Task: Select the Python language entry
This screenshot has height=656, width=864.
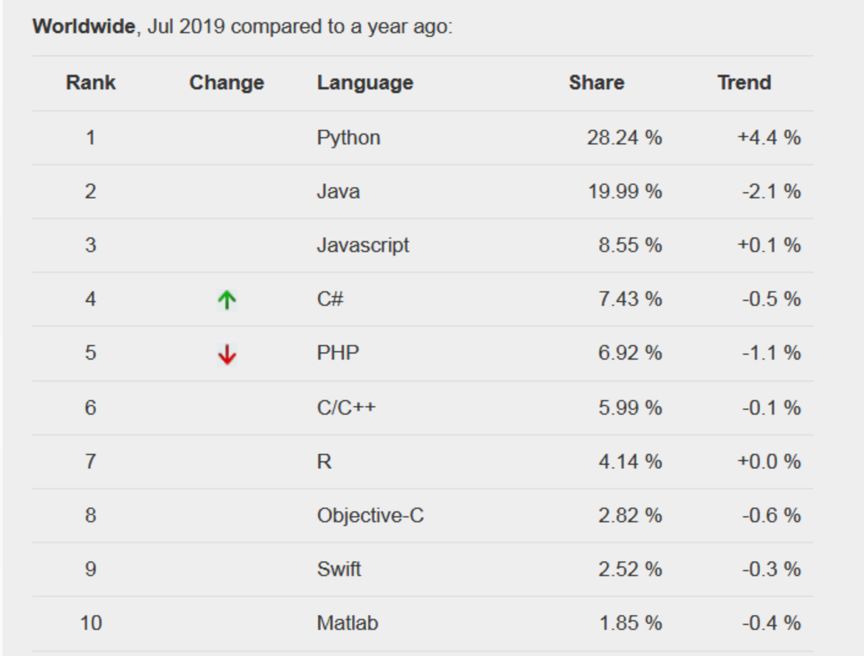Action: click(x=348, y=138)
